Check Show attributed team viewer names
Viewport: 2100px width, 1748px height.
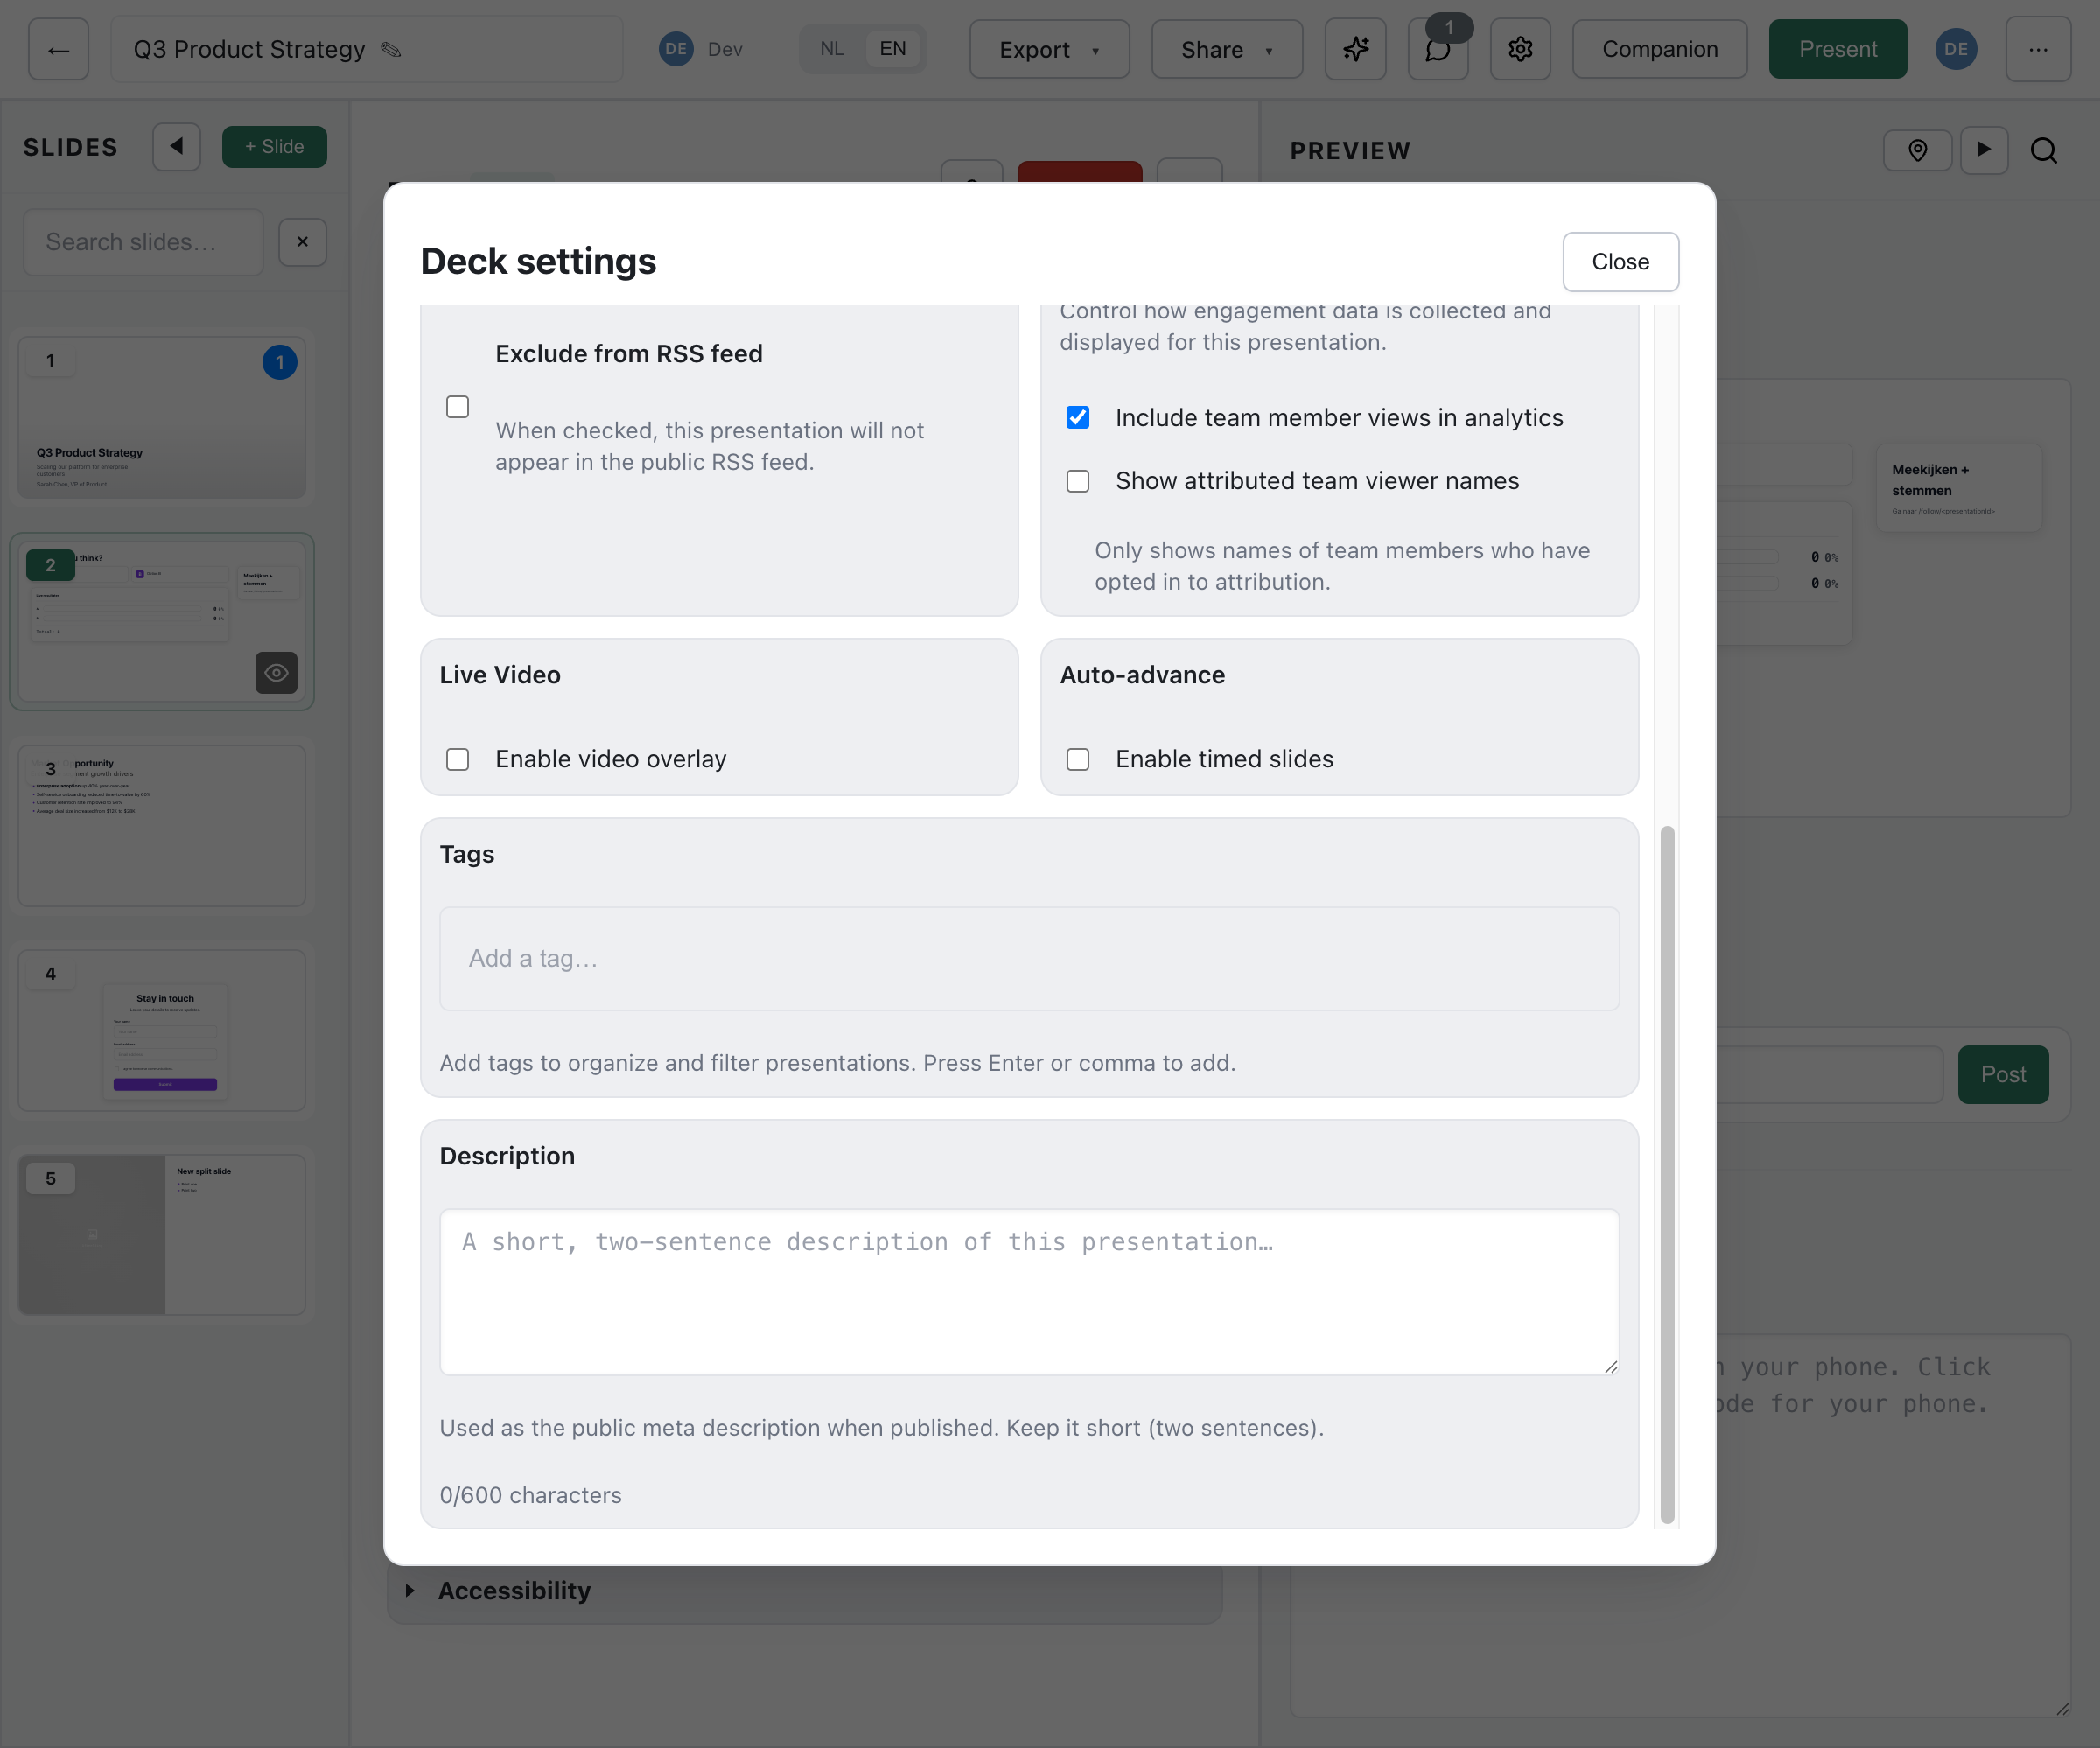pos(1077,481)
